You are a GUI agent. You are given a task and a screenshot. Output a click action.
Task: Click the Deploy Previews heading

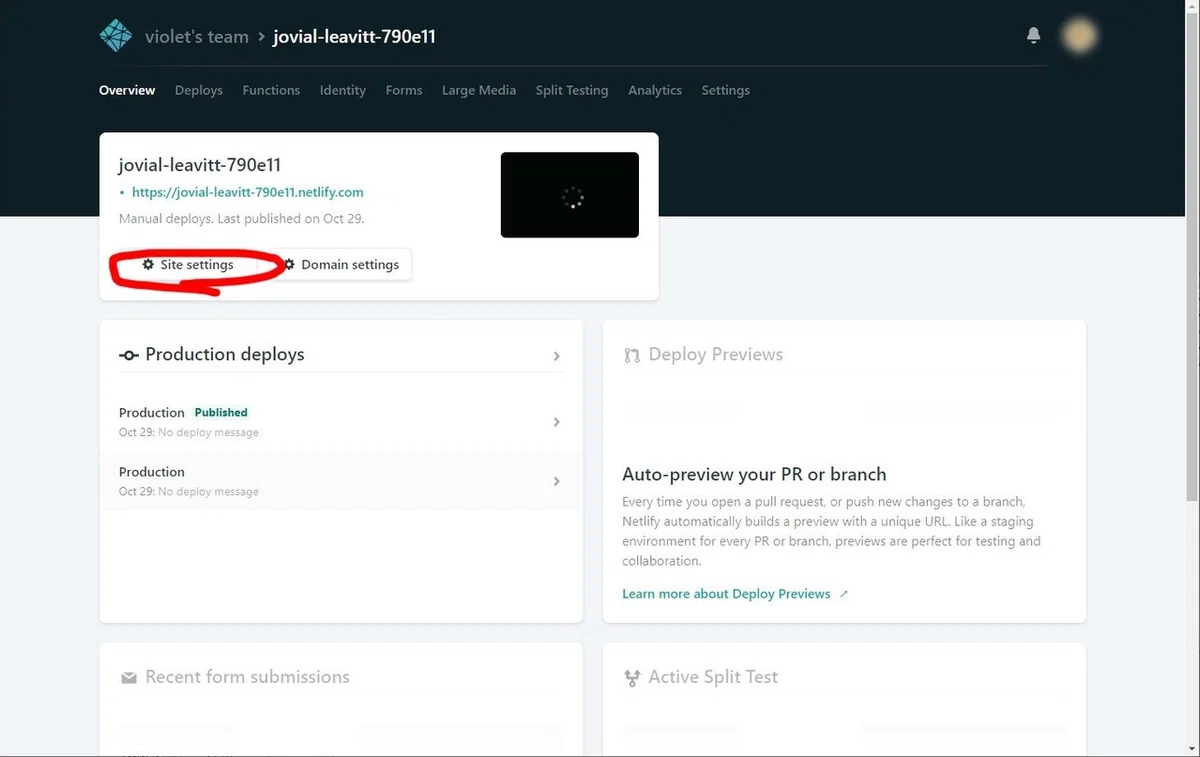click(x=716, y=355)
